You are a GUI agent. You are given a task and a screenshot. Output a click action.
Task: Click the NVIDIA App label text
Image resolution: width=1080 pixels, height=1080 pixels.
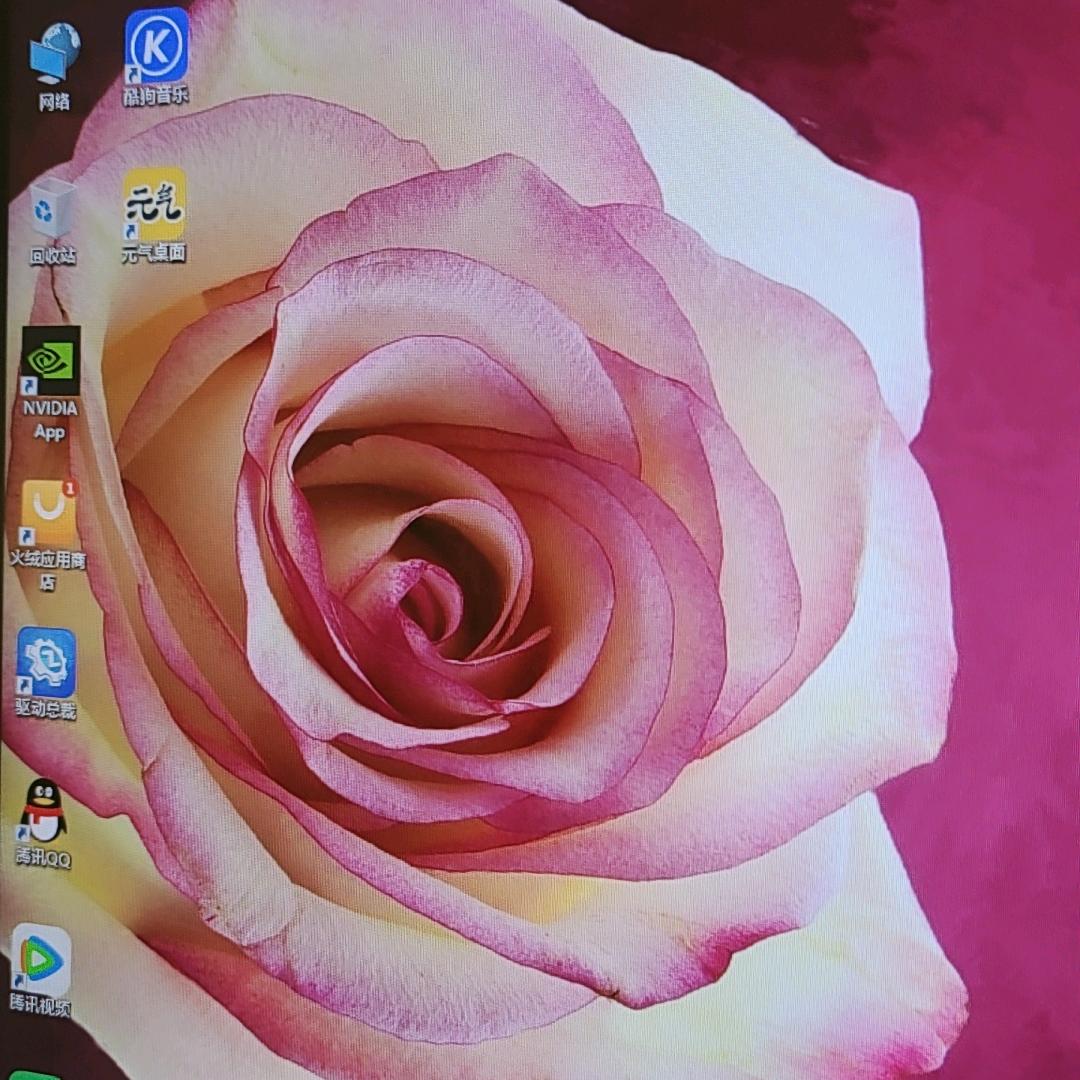(x=50, y=420)
